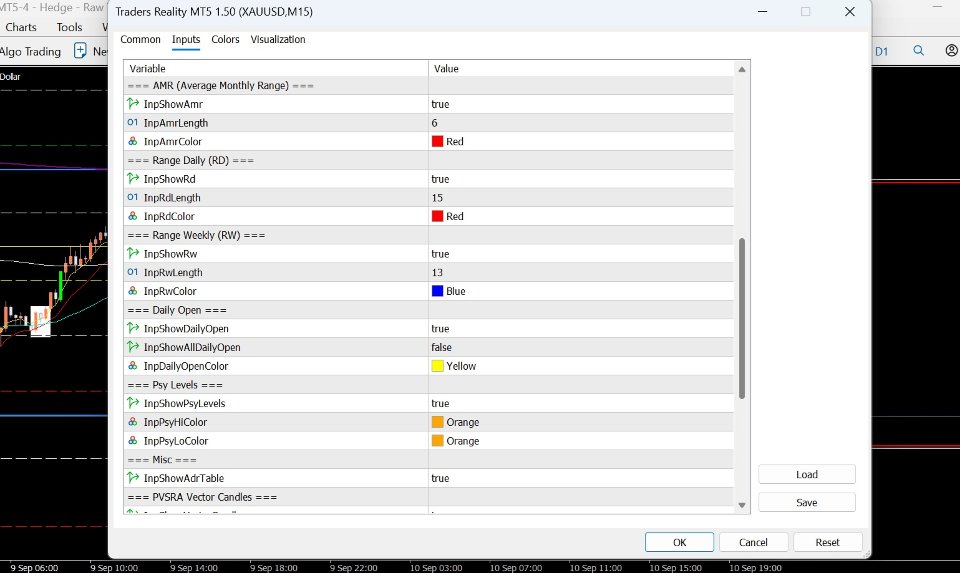
Task: Switch to the Visualization tab
Action: 277,39
